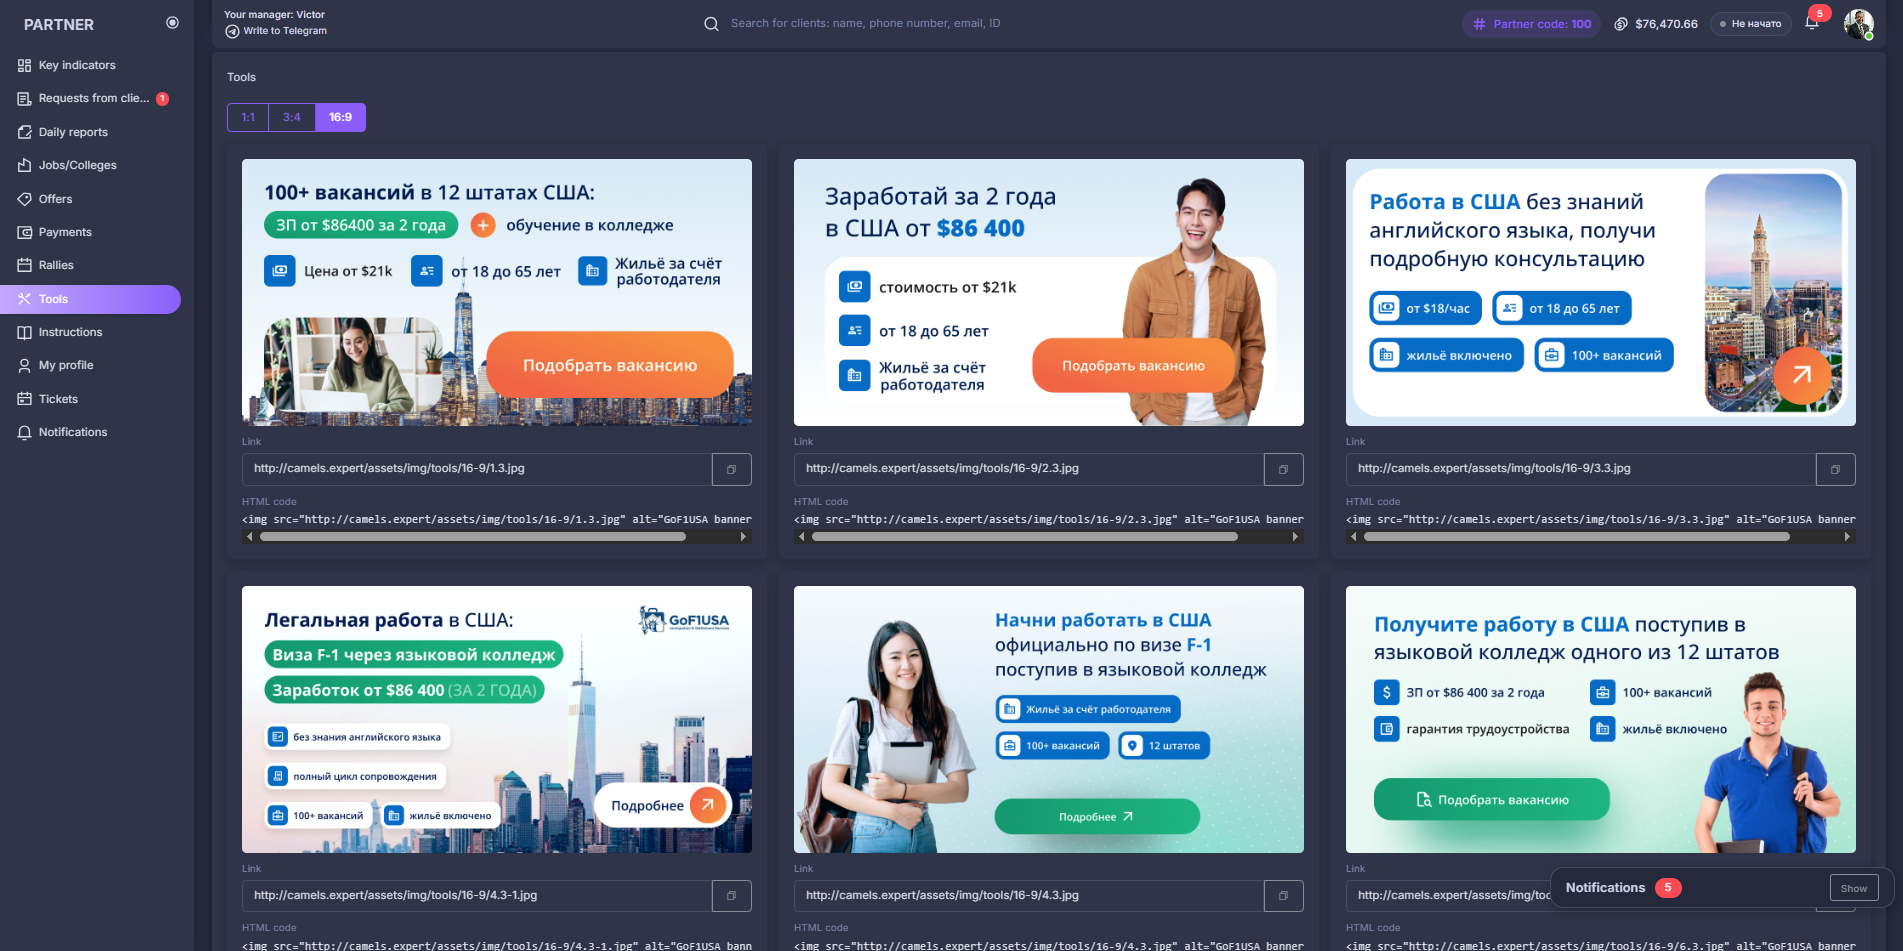Screen dimensions: 1903x951
Task: Copy link for banner 4.3-1.jpg
Action: [x=731, y=896]
